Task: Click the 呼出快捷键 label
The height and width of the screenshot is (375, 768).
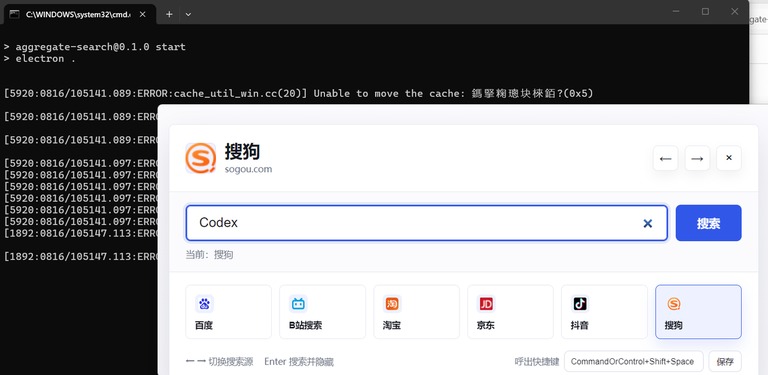Action: pyautogui.click(x=537, y=362)
